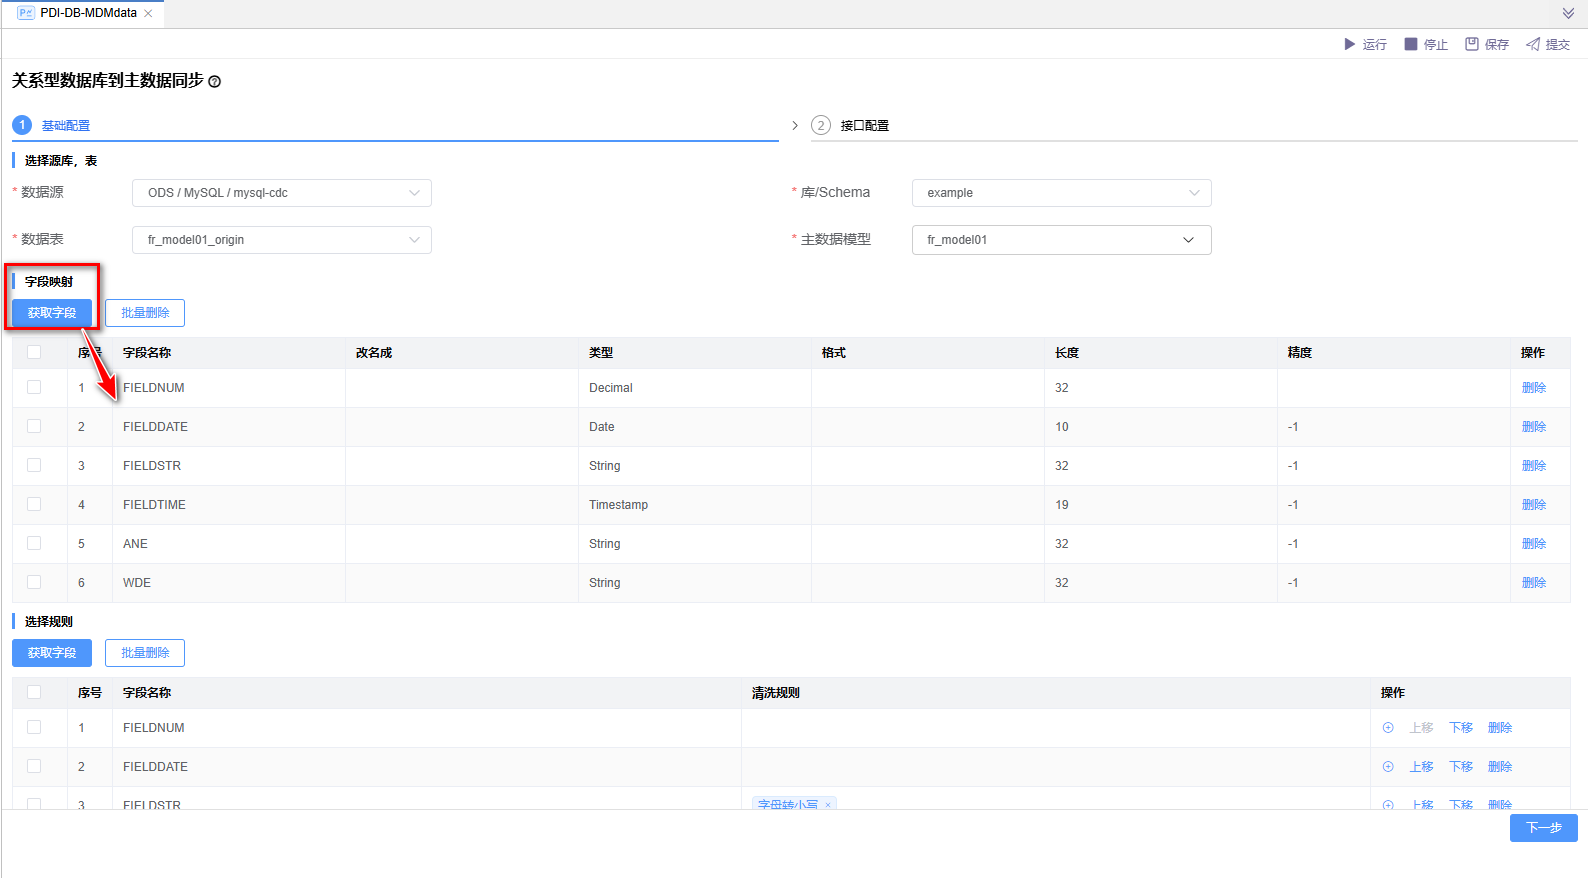Click 下移 for the FIELDNUM rule row
1588x878 pixels.
tap(1461, 728)
